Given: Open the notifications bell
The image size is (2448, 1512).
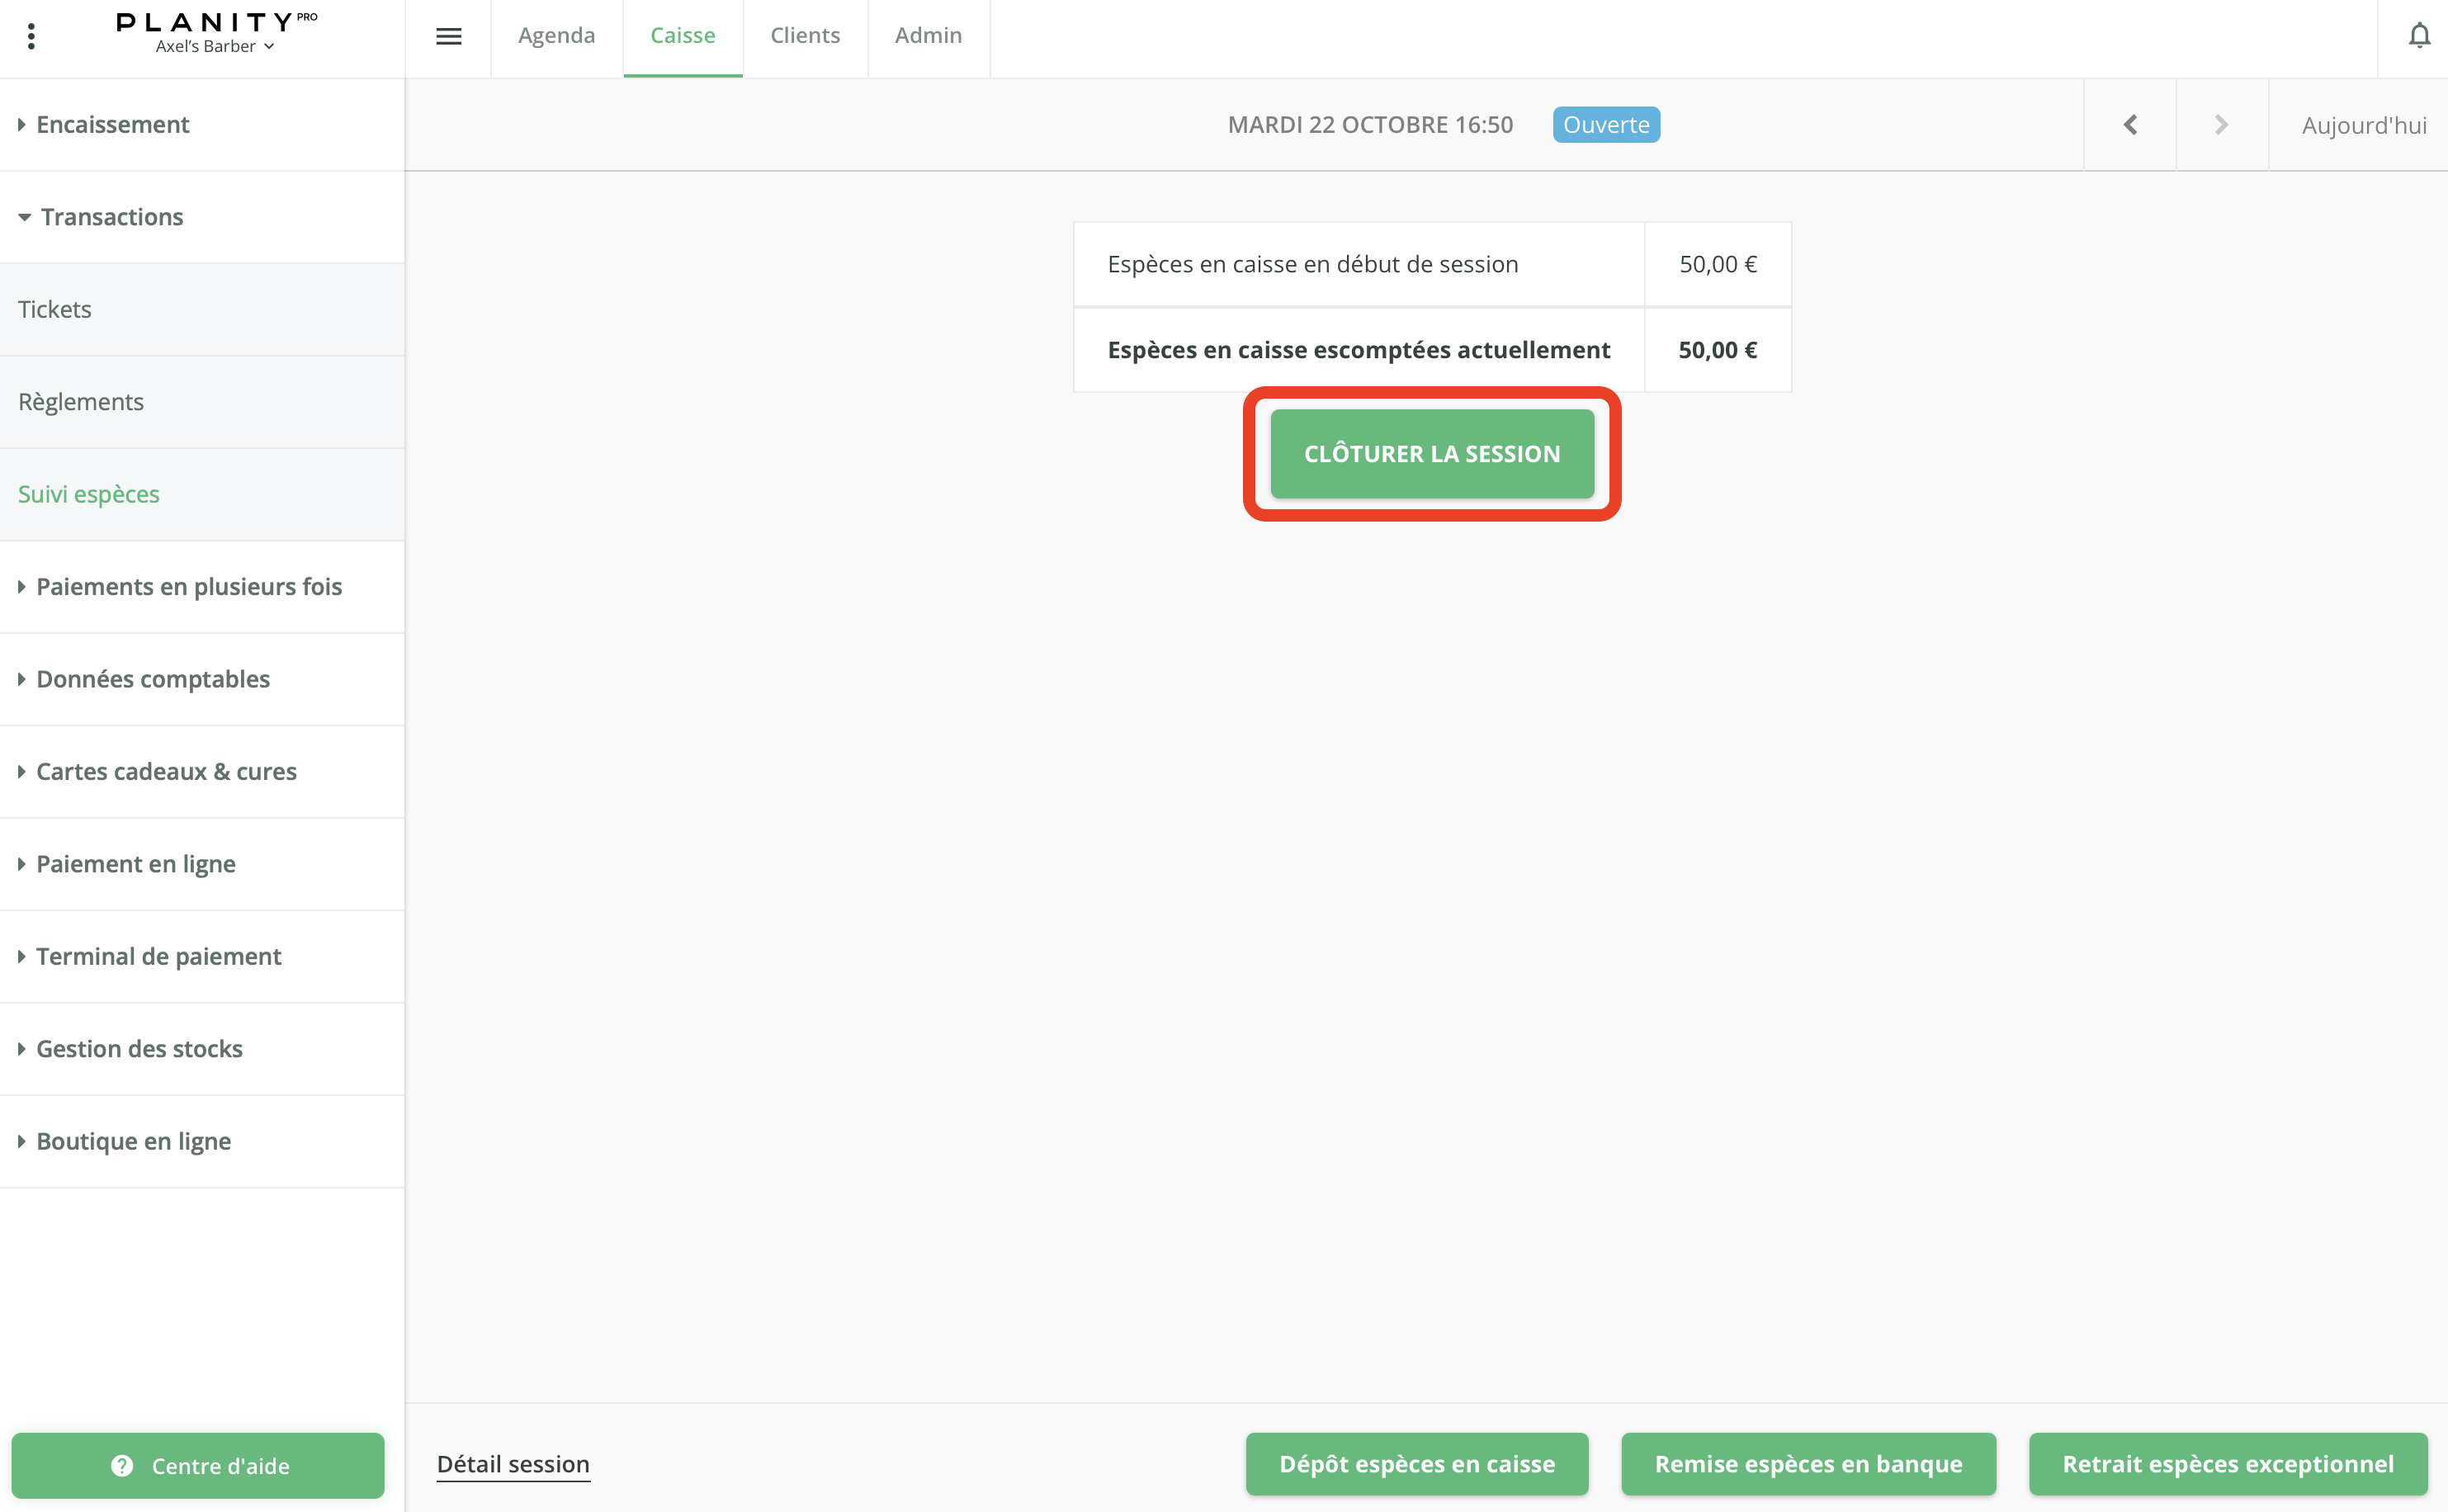Looking at the screenshot, I should click(2418, 37).
